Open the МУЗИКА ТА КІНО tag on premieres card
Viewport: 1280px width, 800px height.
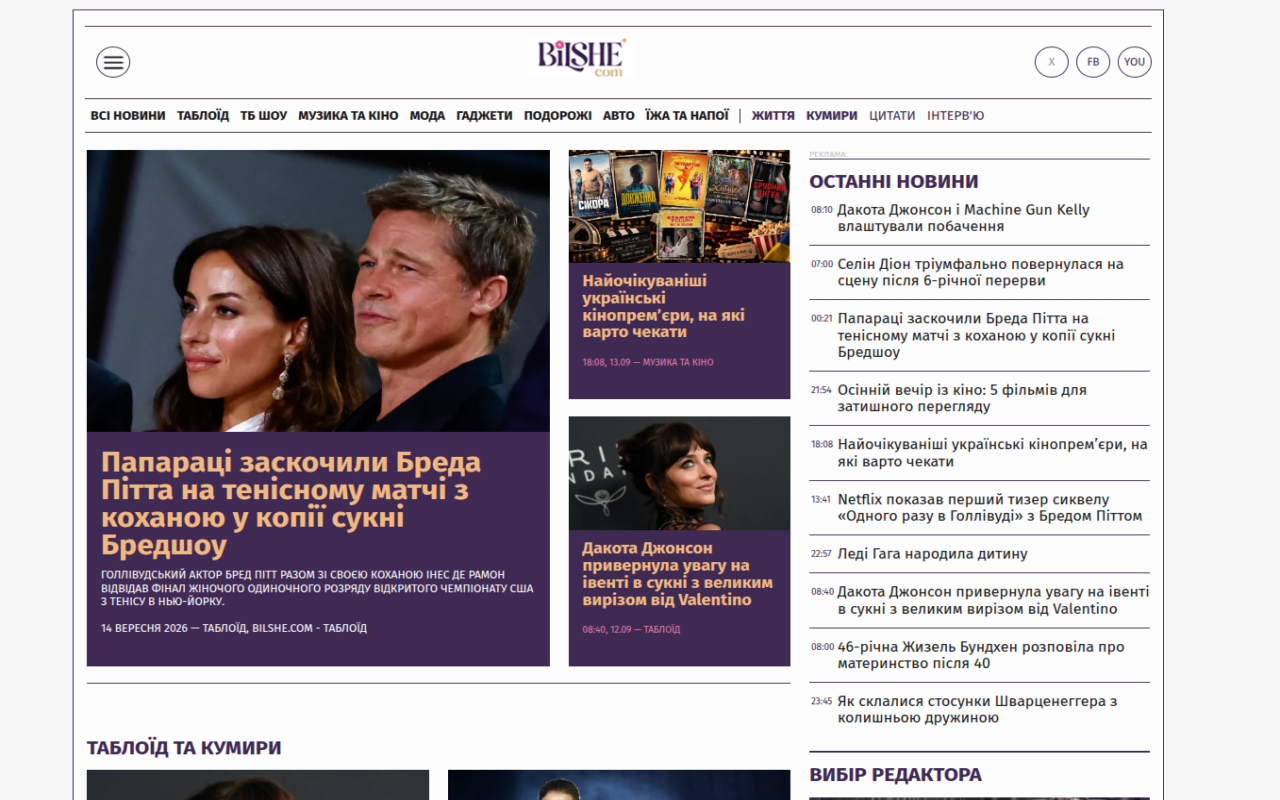(x=678, y=362)
